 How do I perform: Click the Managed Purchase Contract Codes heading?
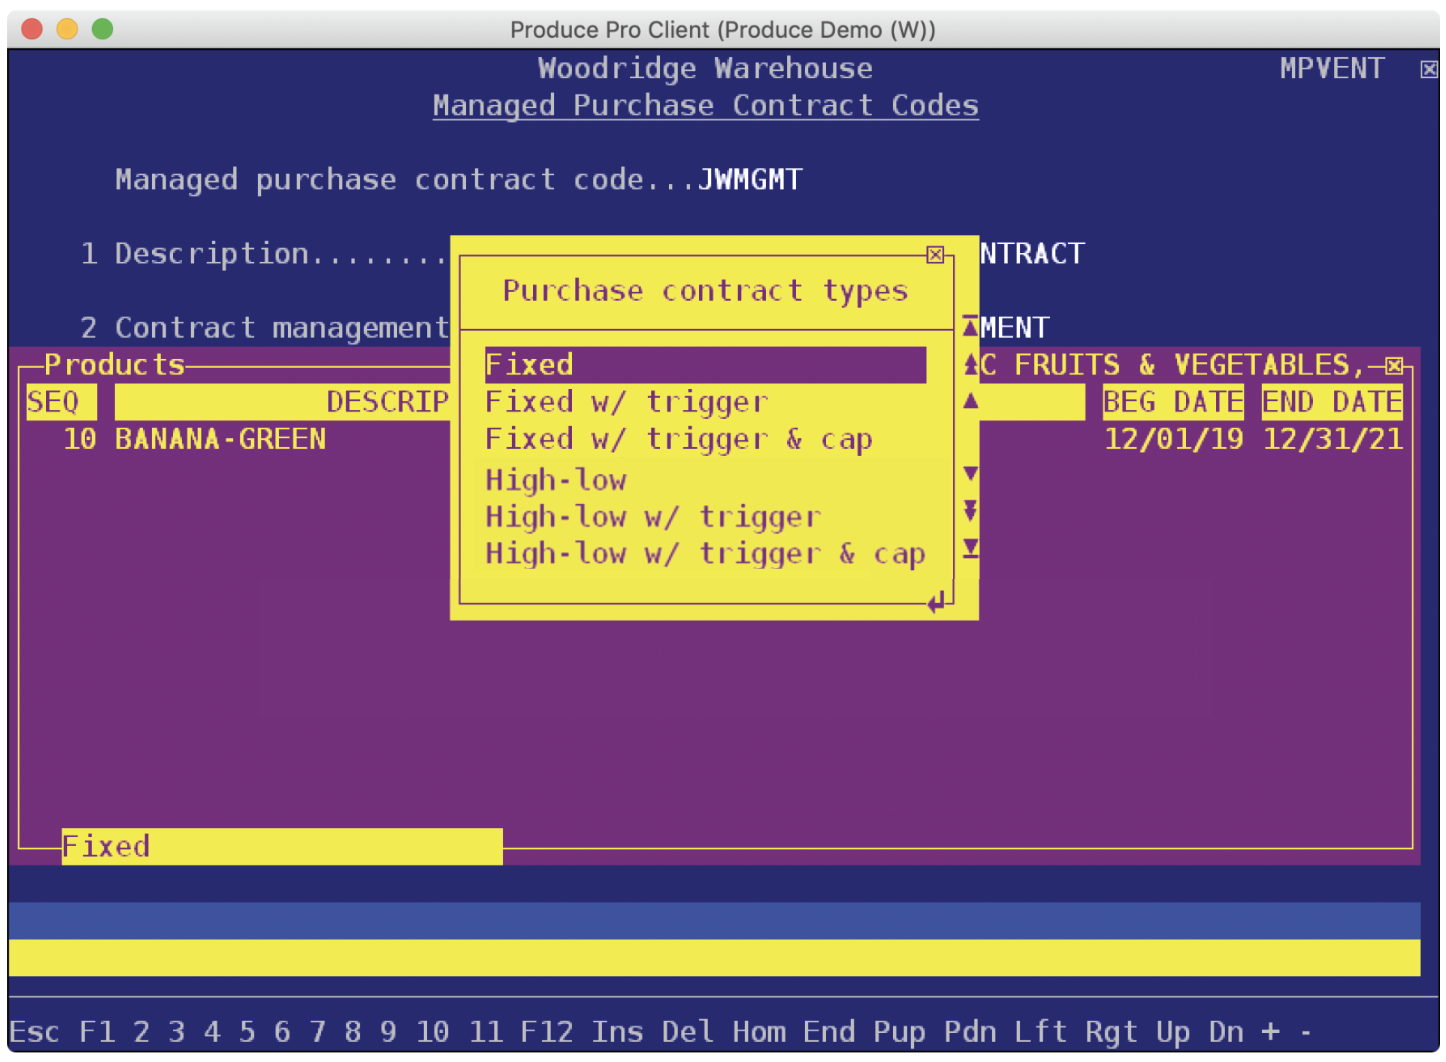706,106
